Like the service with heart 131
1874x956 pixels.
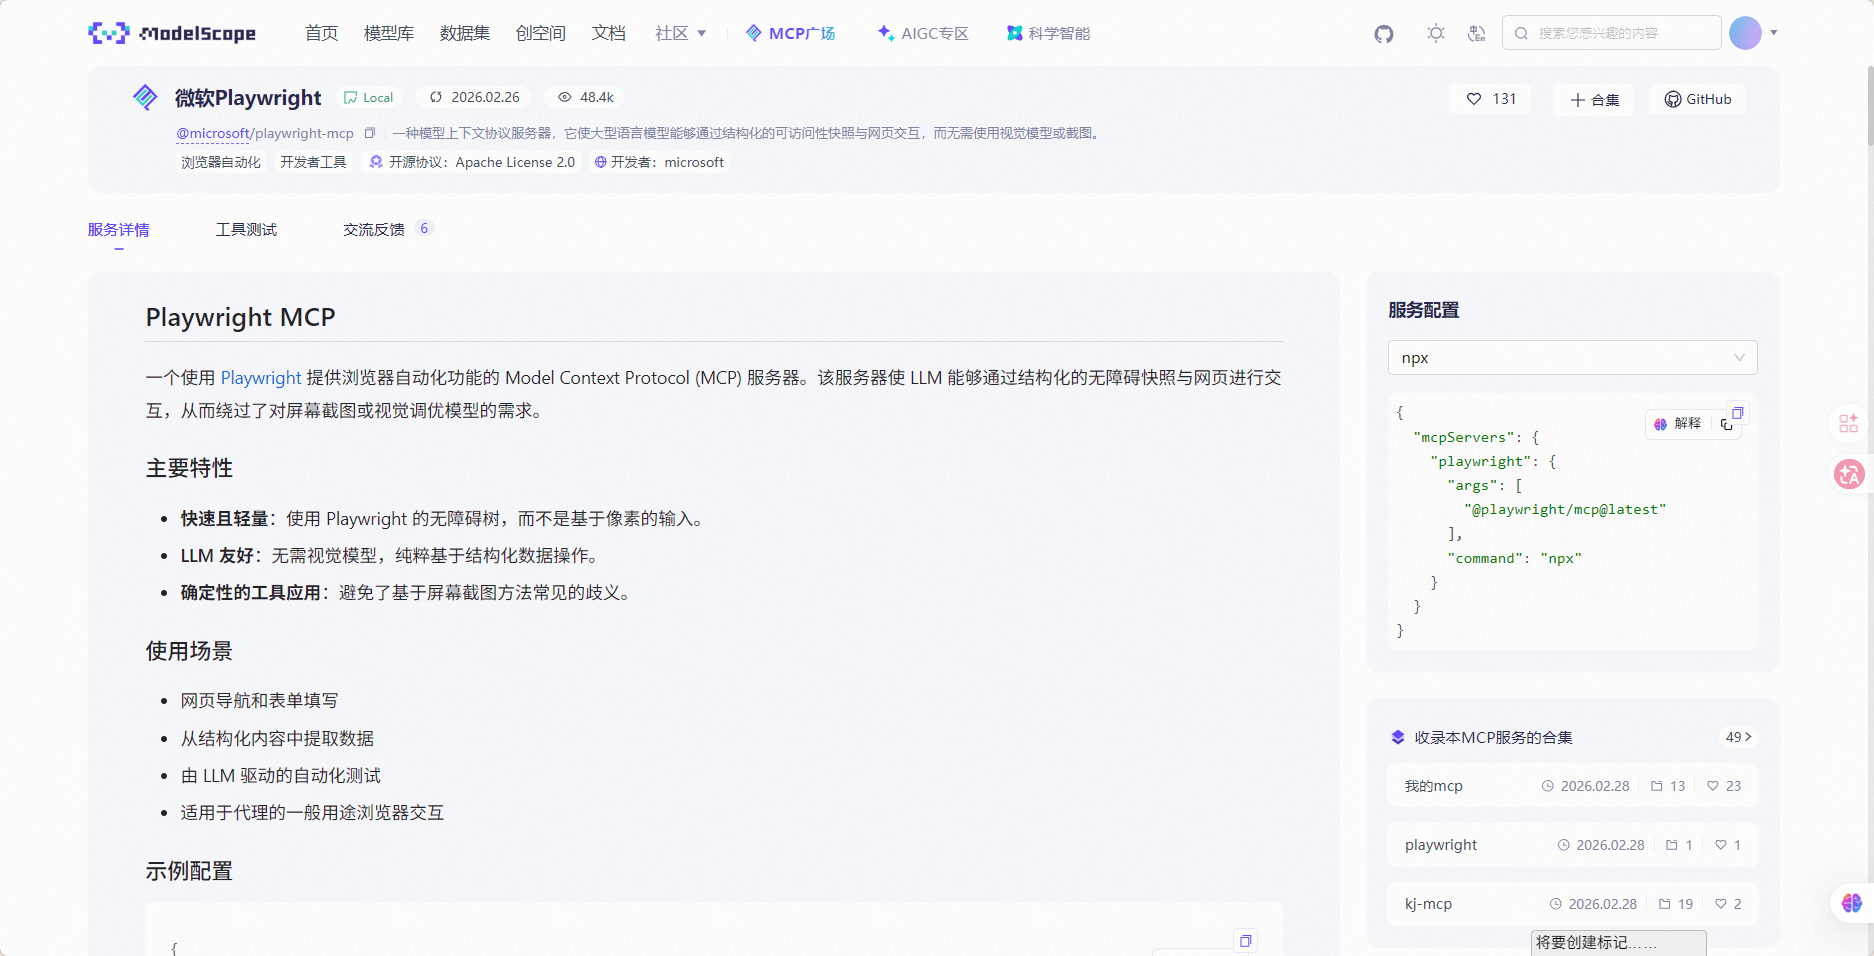(1491, 99)
